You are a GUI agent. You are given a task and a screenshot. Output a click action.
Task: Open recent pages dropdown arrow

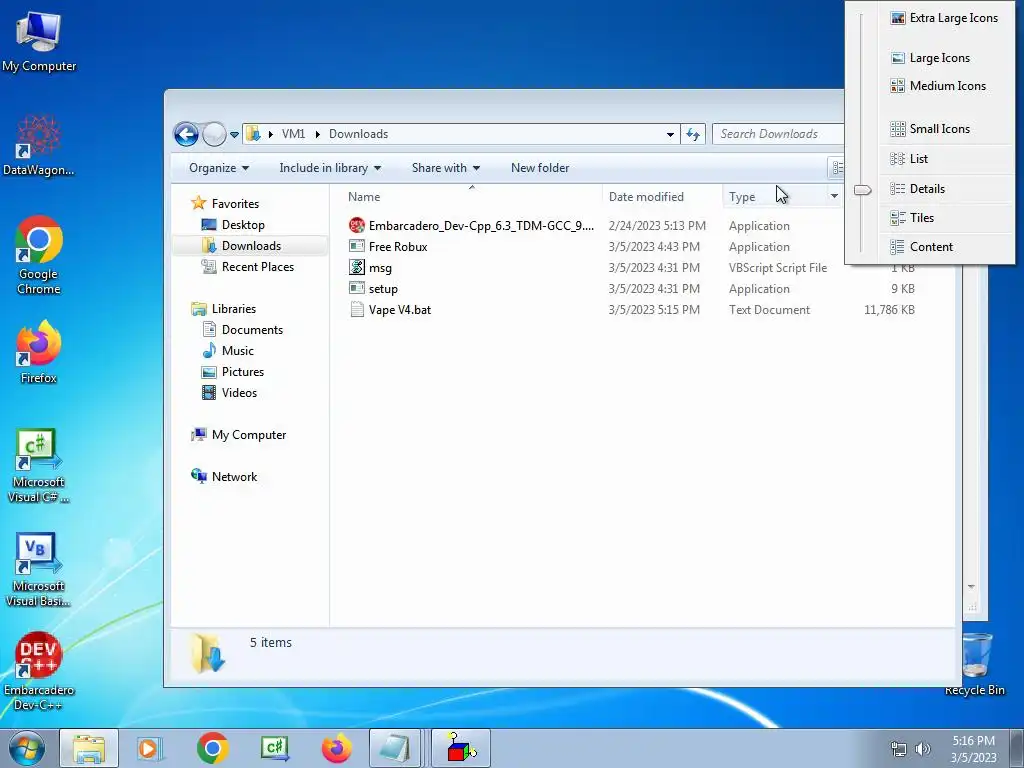234,135
